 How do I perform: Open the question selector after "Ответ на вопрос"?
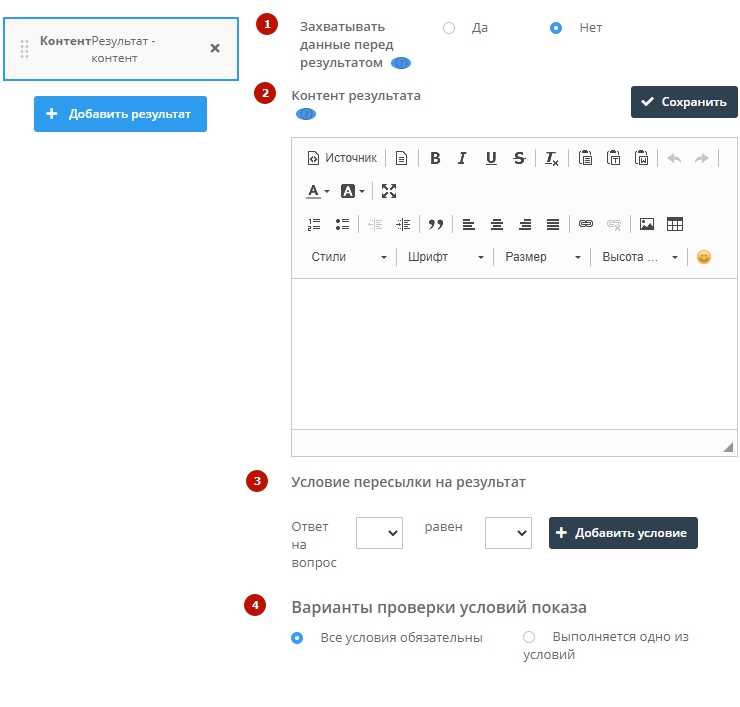[379, 533]
